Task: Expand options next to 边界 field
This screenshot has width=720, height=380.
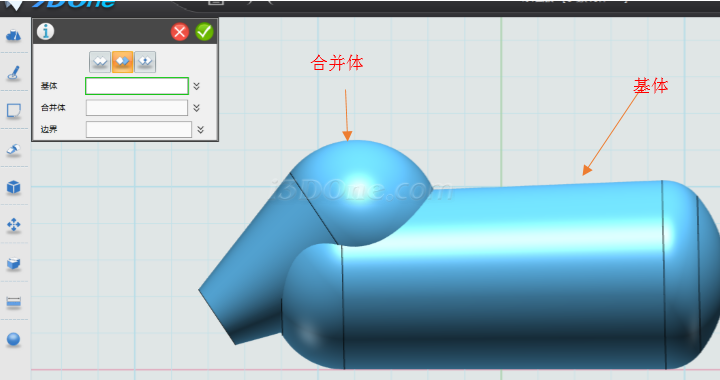Action: click(200, 129)
